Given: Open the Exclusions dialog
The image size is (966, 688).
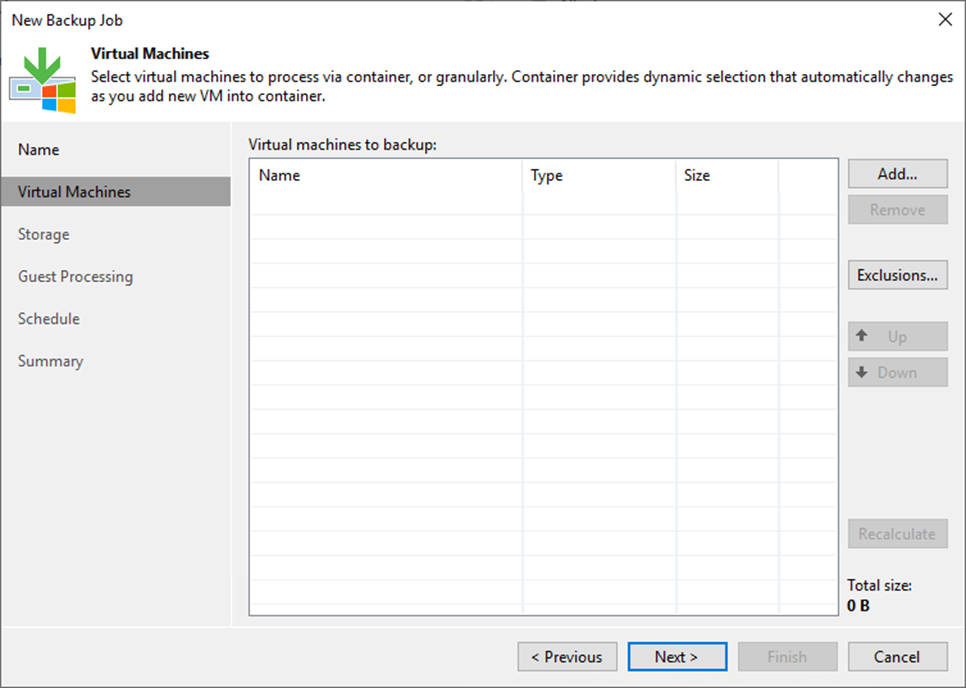Looking at the screenshot, I should [896, 274].
